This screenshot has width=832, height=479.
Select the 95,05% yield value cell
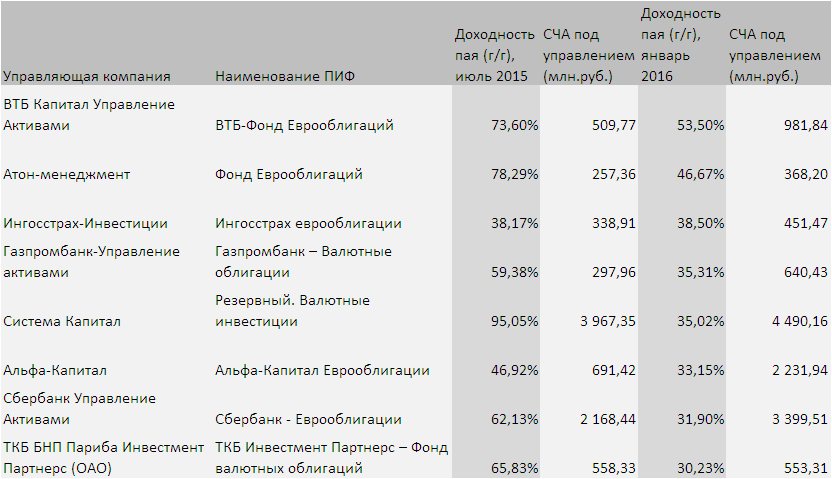[514, 322]
